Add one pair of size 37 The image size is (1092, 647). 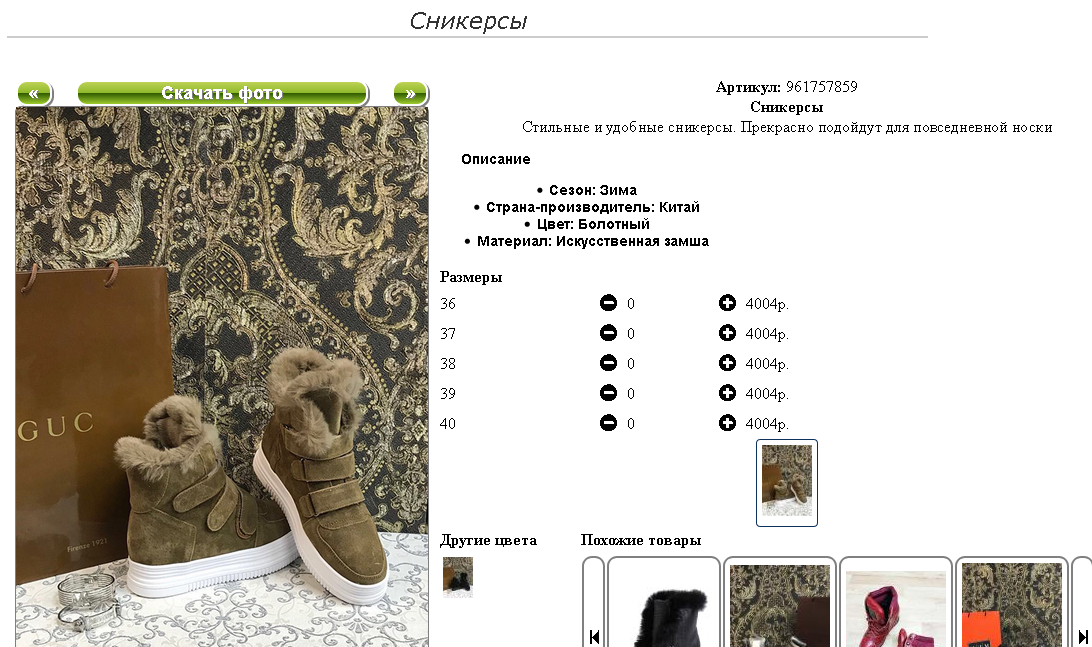click(727, 333)
